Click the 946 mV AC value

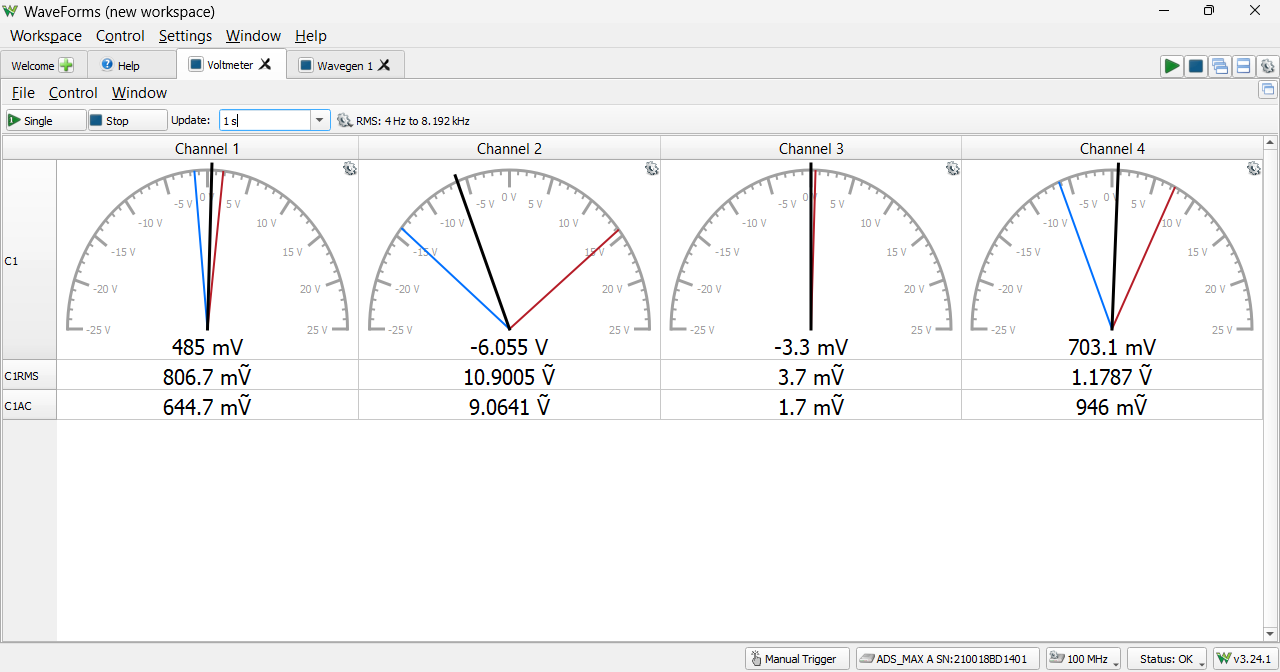1112,407
